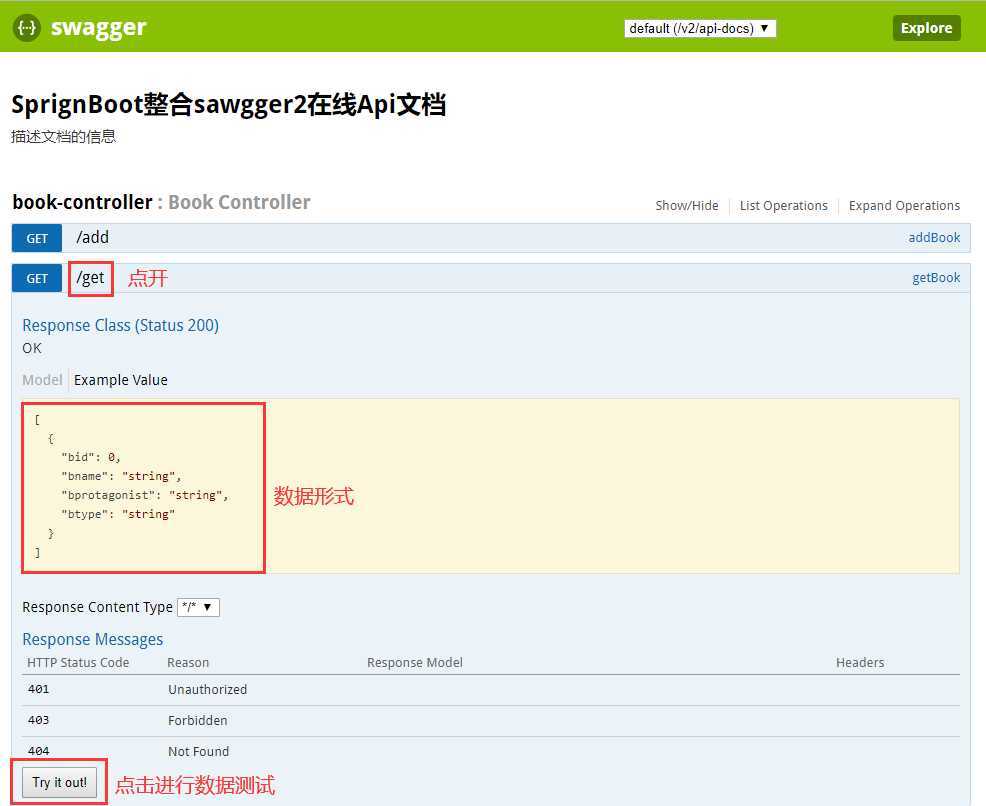Click the 'Reason' column header
Image resolution: width=986 pixels, height=806 pixels.
pos(188,662)
